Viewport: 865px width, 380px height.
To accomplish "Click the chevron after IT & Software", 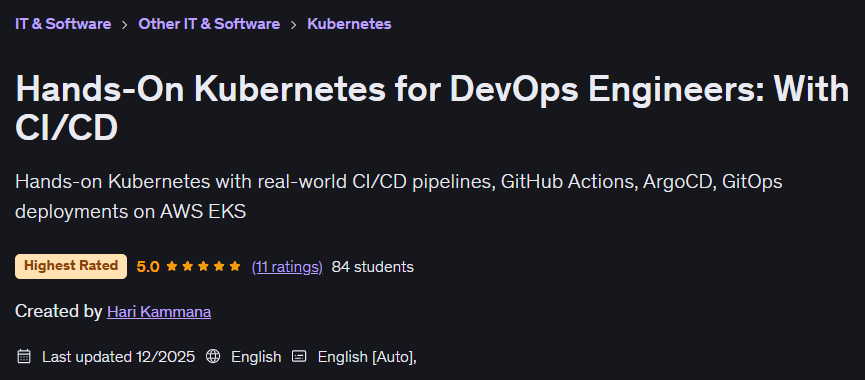I will (x=125, y=25).
